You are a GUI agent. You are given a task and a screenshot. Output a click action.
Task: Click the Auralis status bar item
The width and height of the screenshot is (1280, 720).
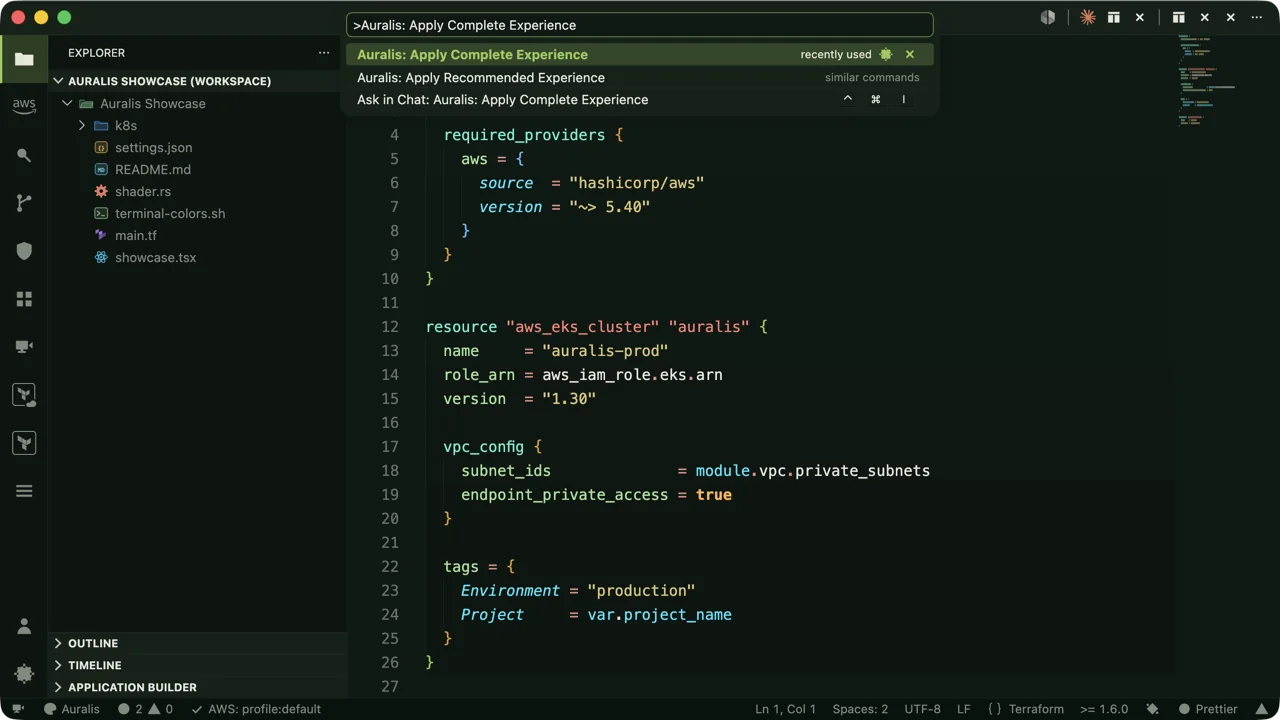point(71,709)
